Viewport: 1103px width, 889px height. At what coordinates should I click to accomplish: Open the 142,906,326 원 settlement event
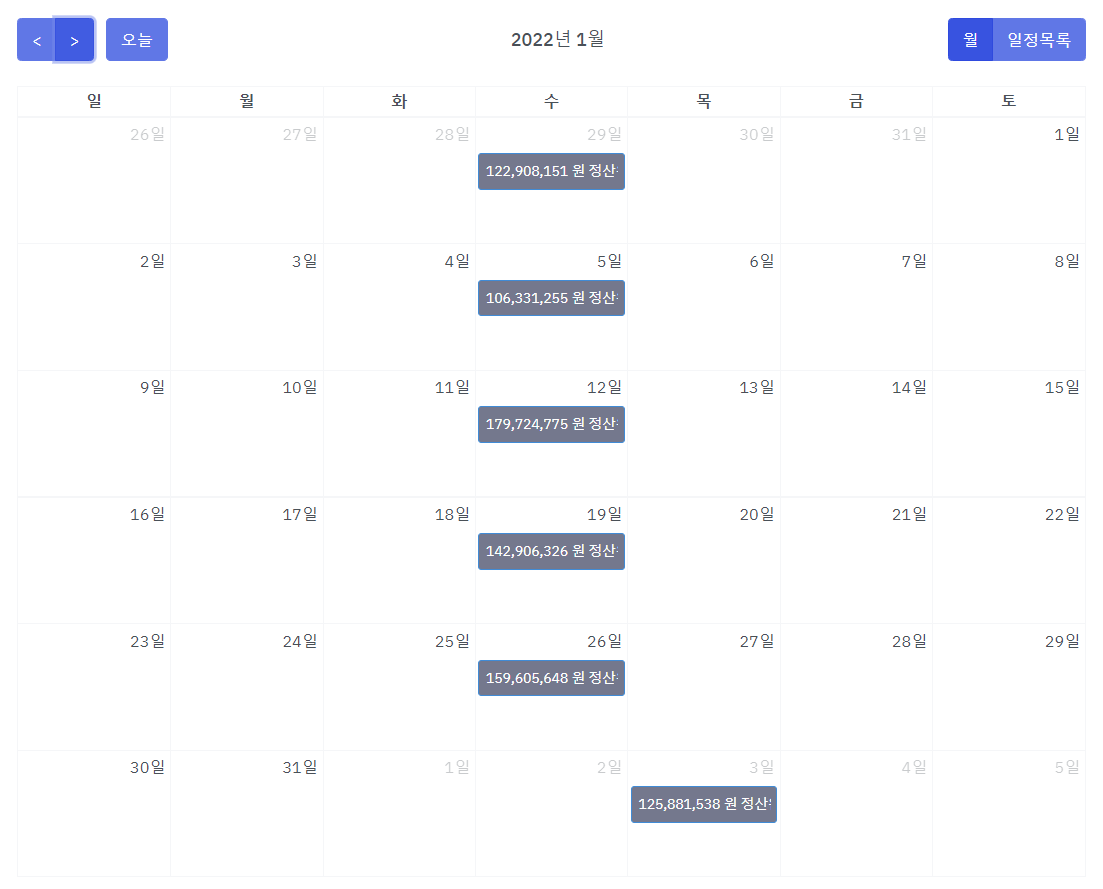[551, 551]
